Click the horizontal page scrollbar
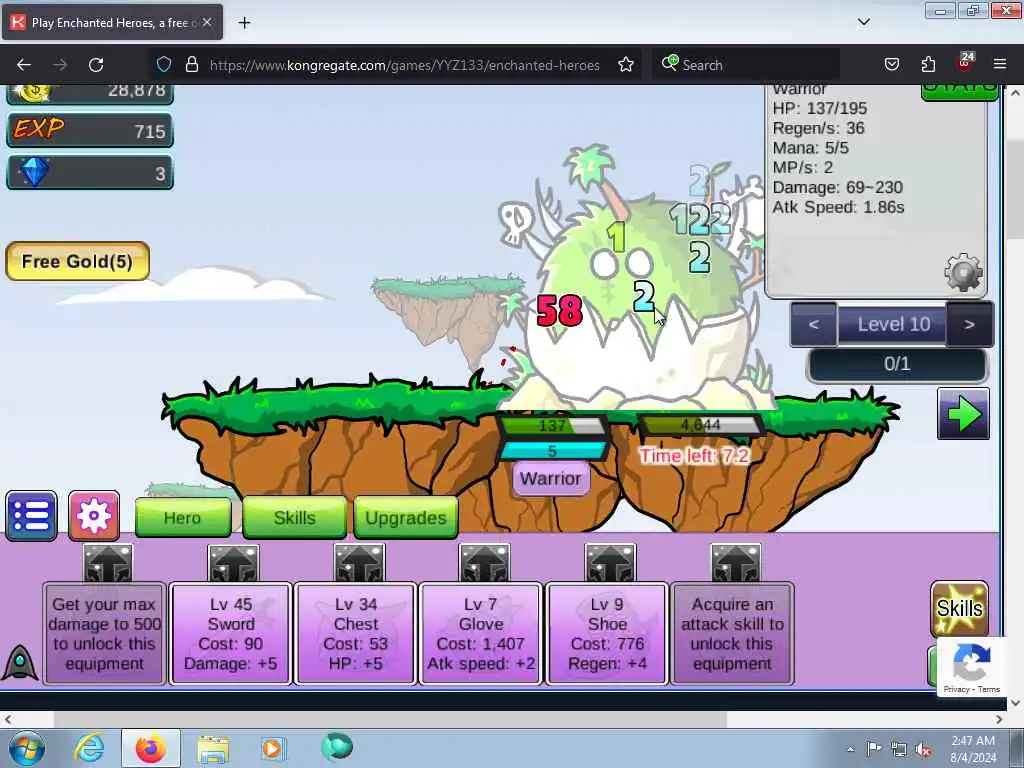1024x768 pixels. 391,719
